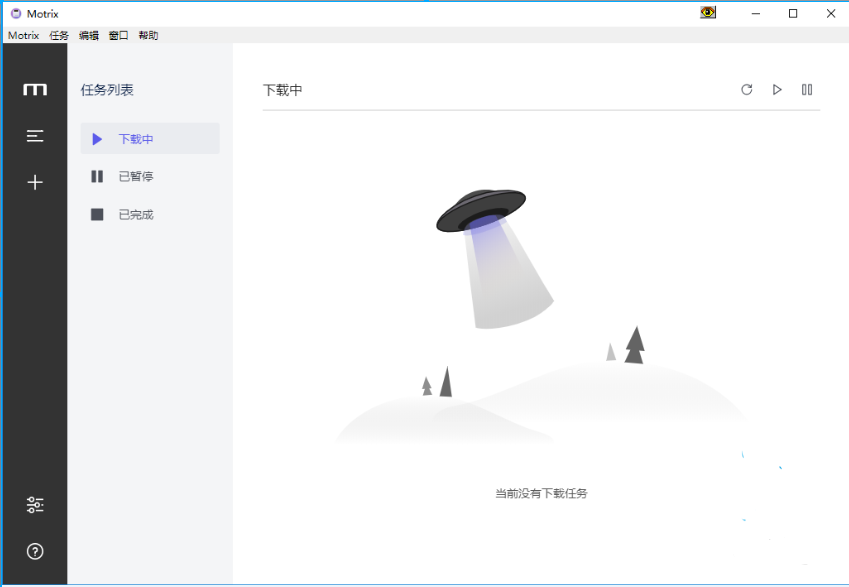Close the Motrix window
Image resolution: width=849 pixels, height=587 pixels.
831,14
